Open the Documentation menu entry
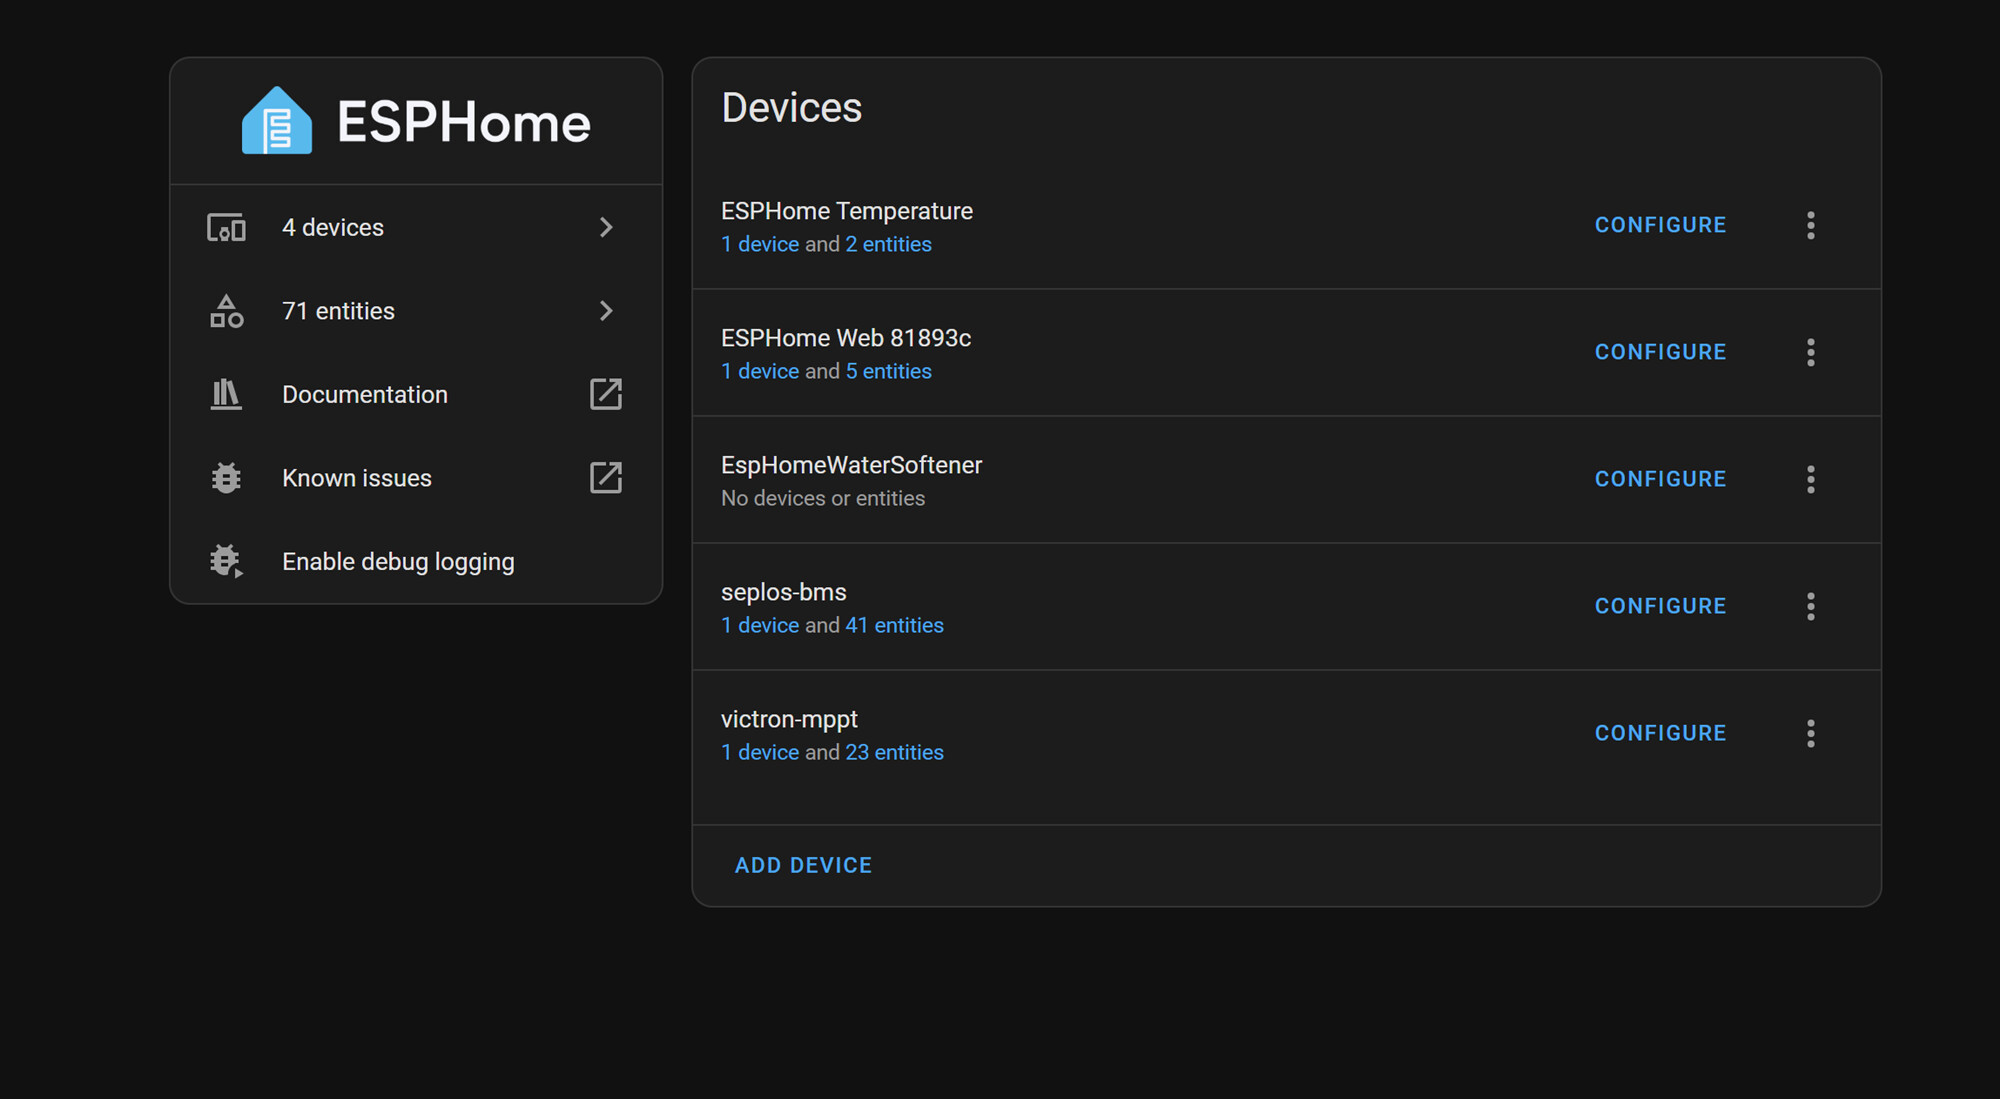The height and width of the screenshot is (1099, 2000). pos(365,395)
